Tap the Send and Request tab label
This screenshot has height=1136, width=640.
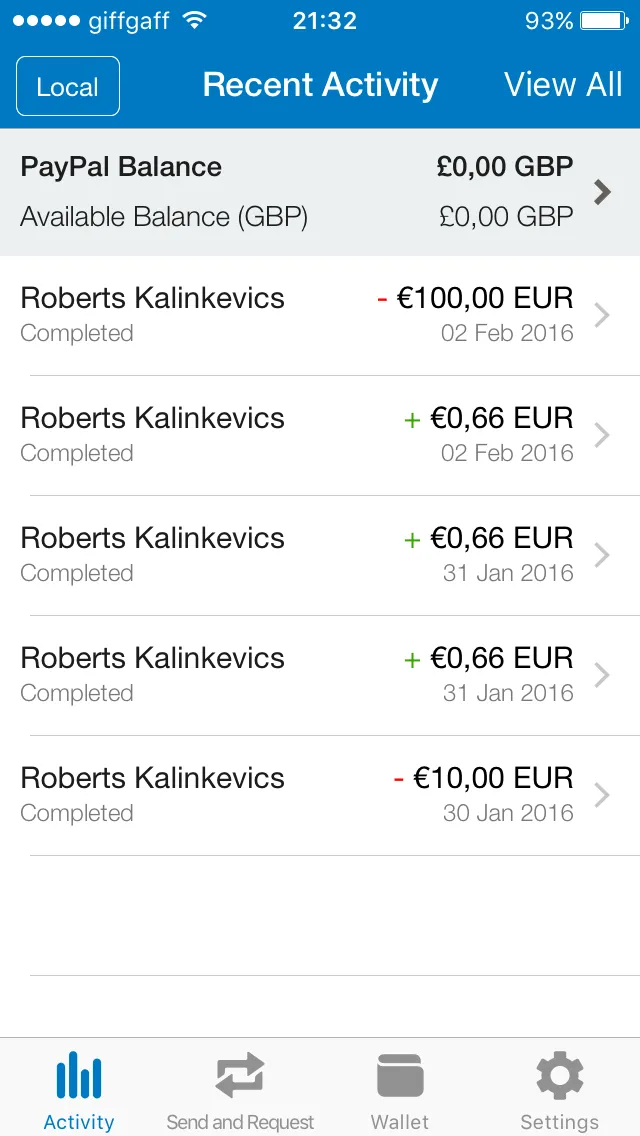(x=240, y=1122)
